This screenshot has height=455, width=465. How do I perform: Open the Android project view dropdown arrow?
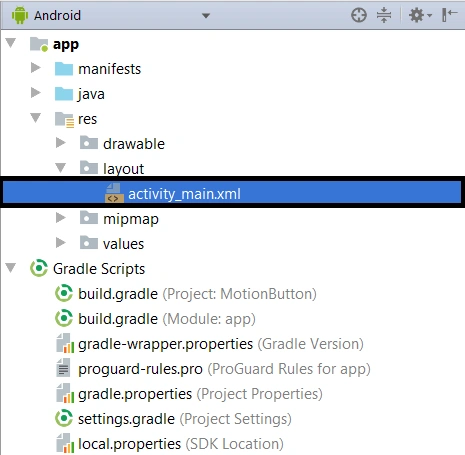coord(206,16)
